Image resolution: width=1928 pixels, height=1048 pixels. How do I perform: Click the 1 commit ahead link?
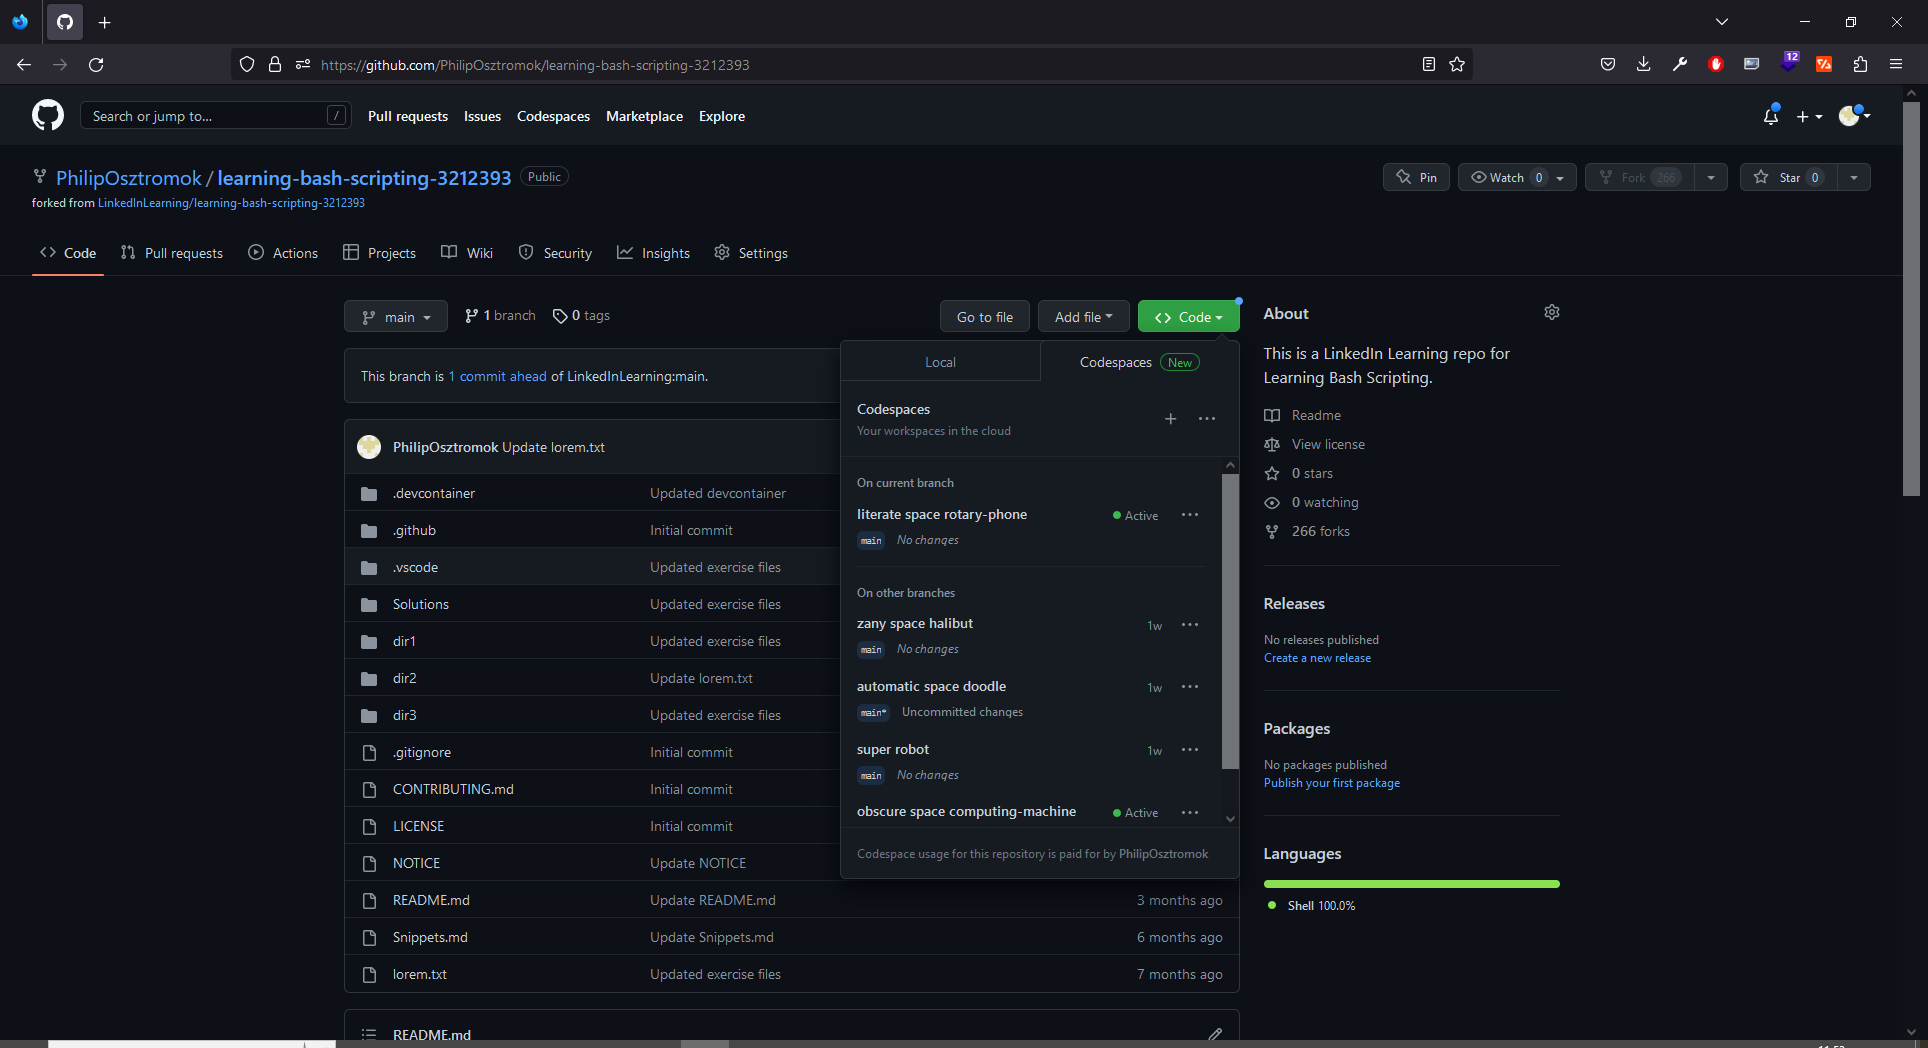pyautogui.click(x=497, y=376)
